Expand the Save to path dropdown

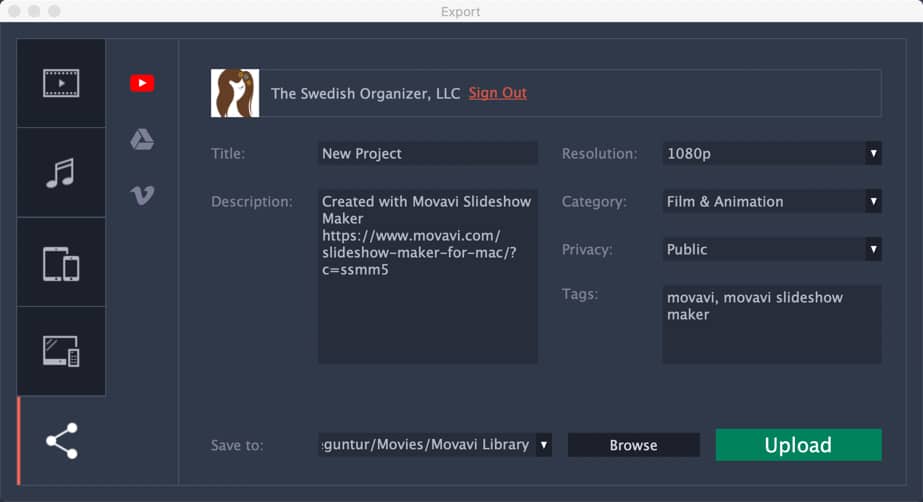(x=544, y=445)
